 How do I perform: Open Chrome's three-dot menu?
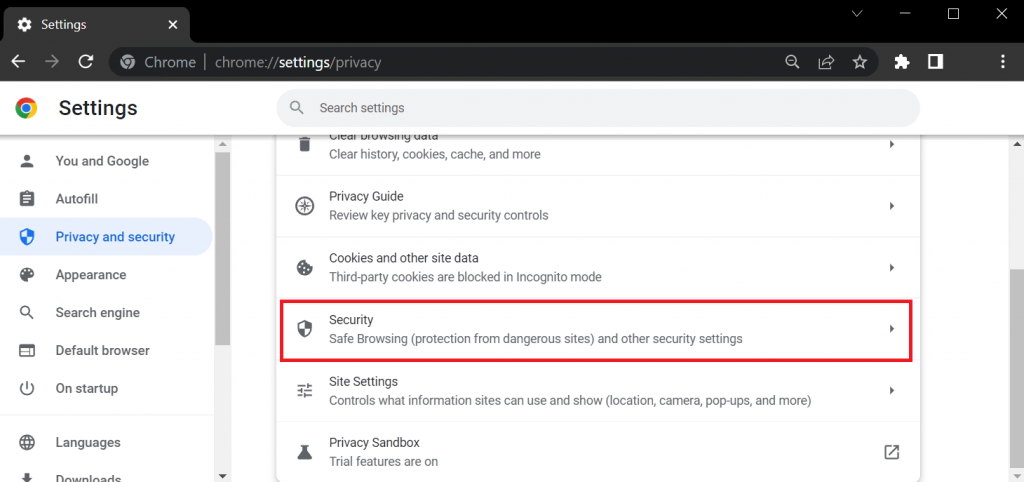(1003, 62)
